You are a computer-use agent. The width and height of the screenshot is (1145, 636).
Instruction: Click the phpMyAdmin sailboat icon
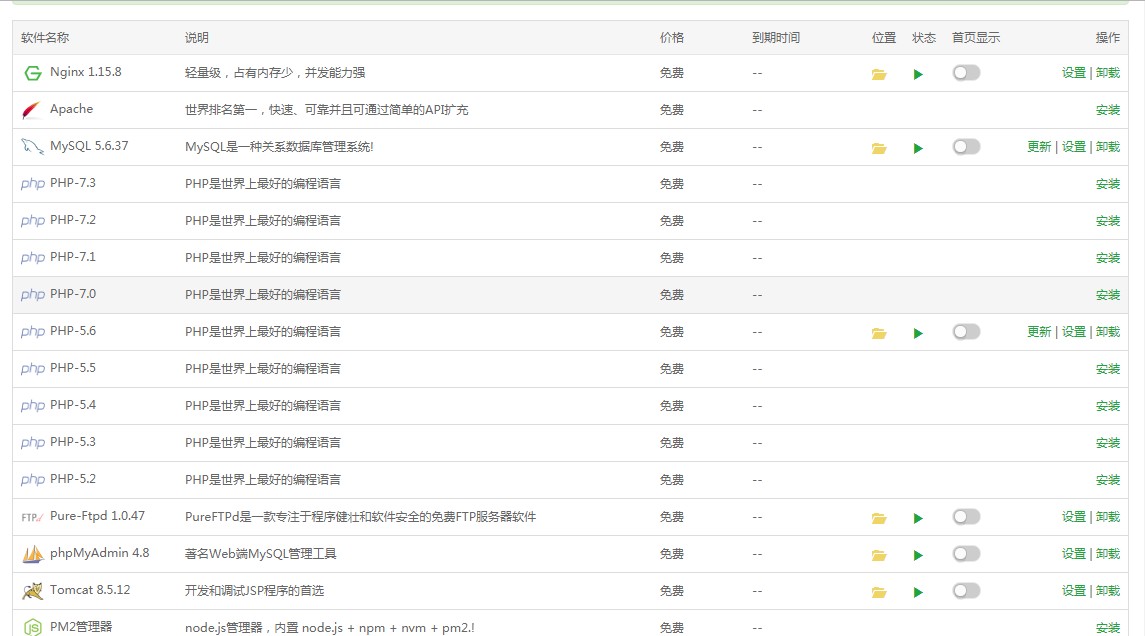(33, 554)
